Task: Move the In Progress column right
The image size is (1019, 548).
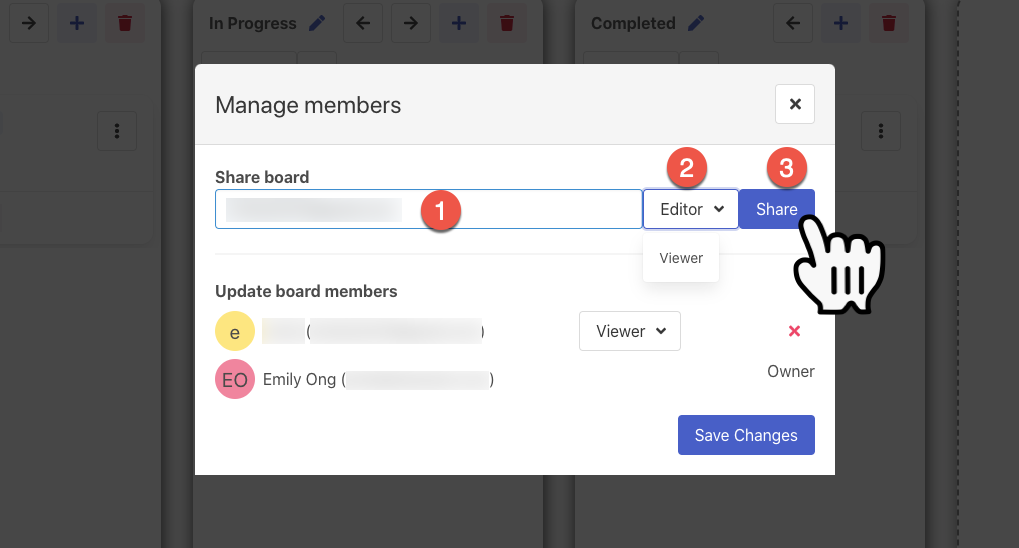Action: (x=411, y=23)
